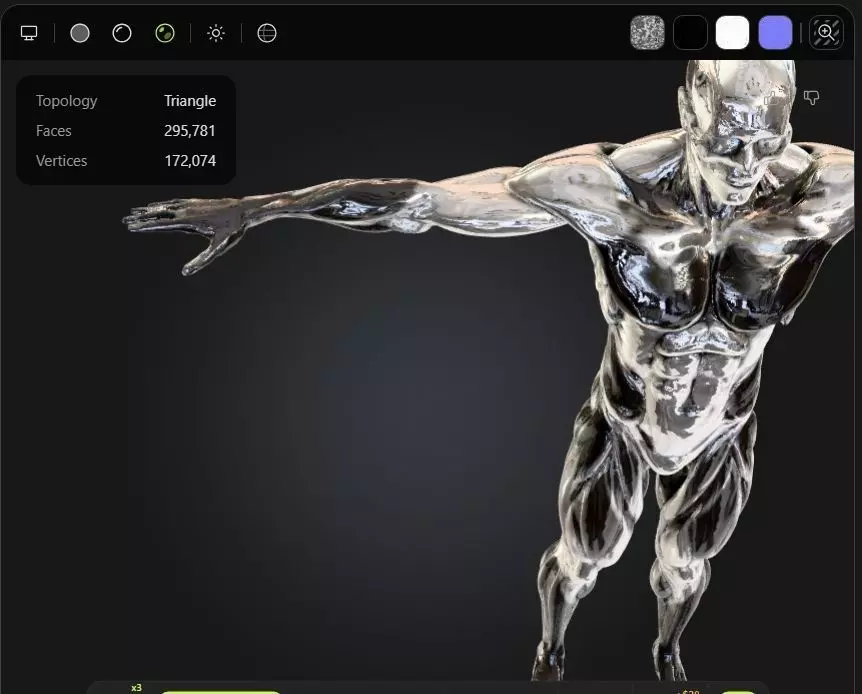This screenshot has width=862, height=694.
Task: Click the Triangle topology value
Action: (190, 101)
